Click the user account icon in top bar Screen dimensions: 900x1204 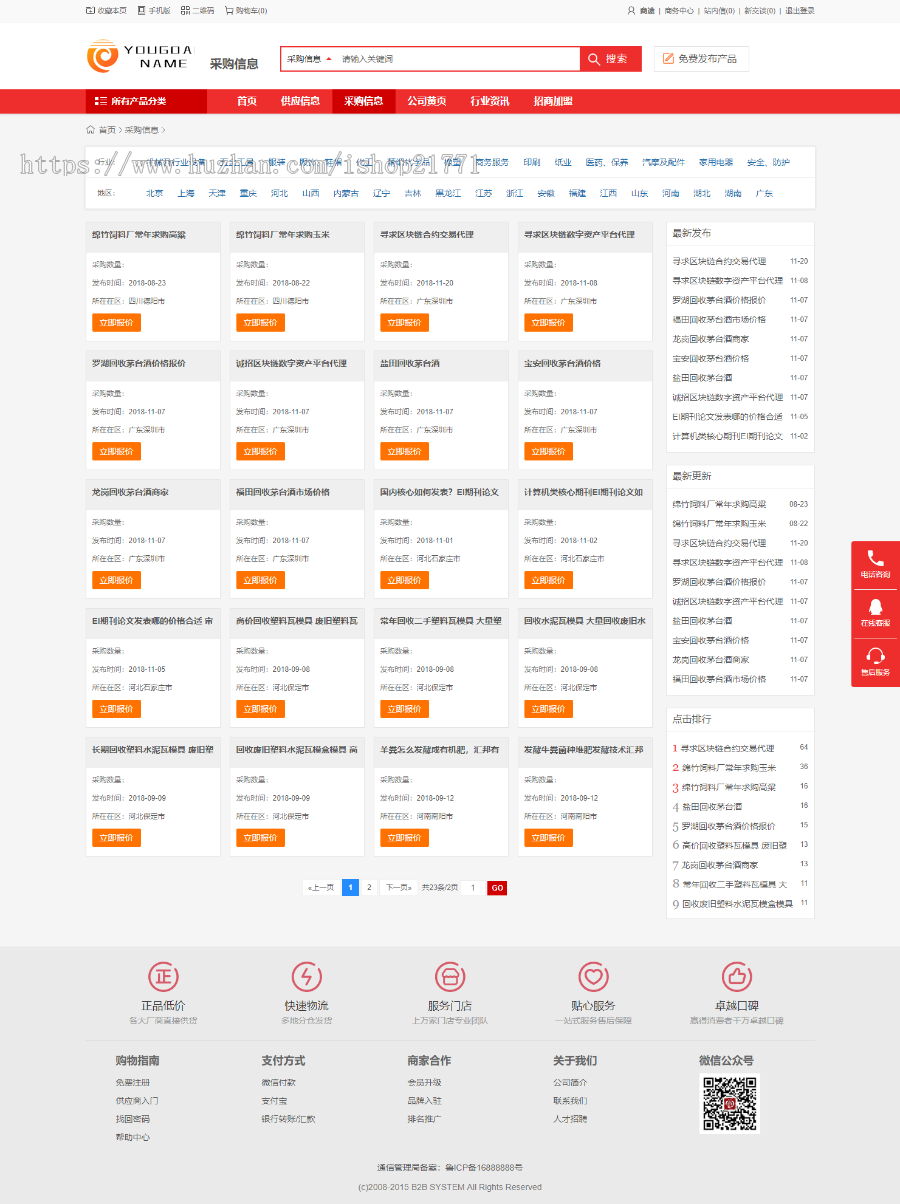[x=631, y=10]
